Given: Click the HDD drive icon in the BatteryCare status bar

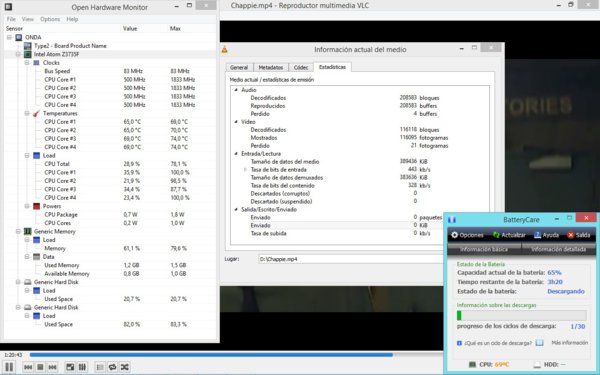Looking at the screenshot, I should (537, 365).
